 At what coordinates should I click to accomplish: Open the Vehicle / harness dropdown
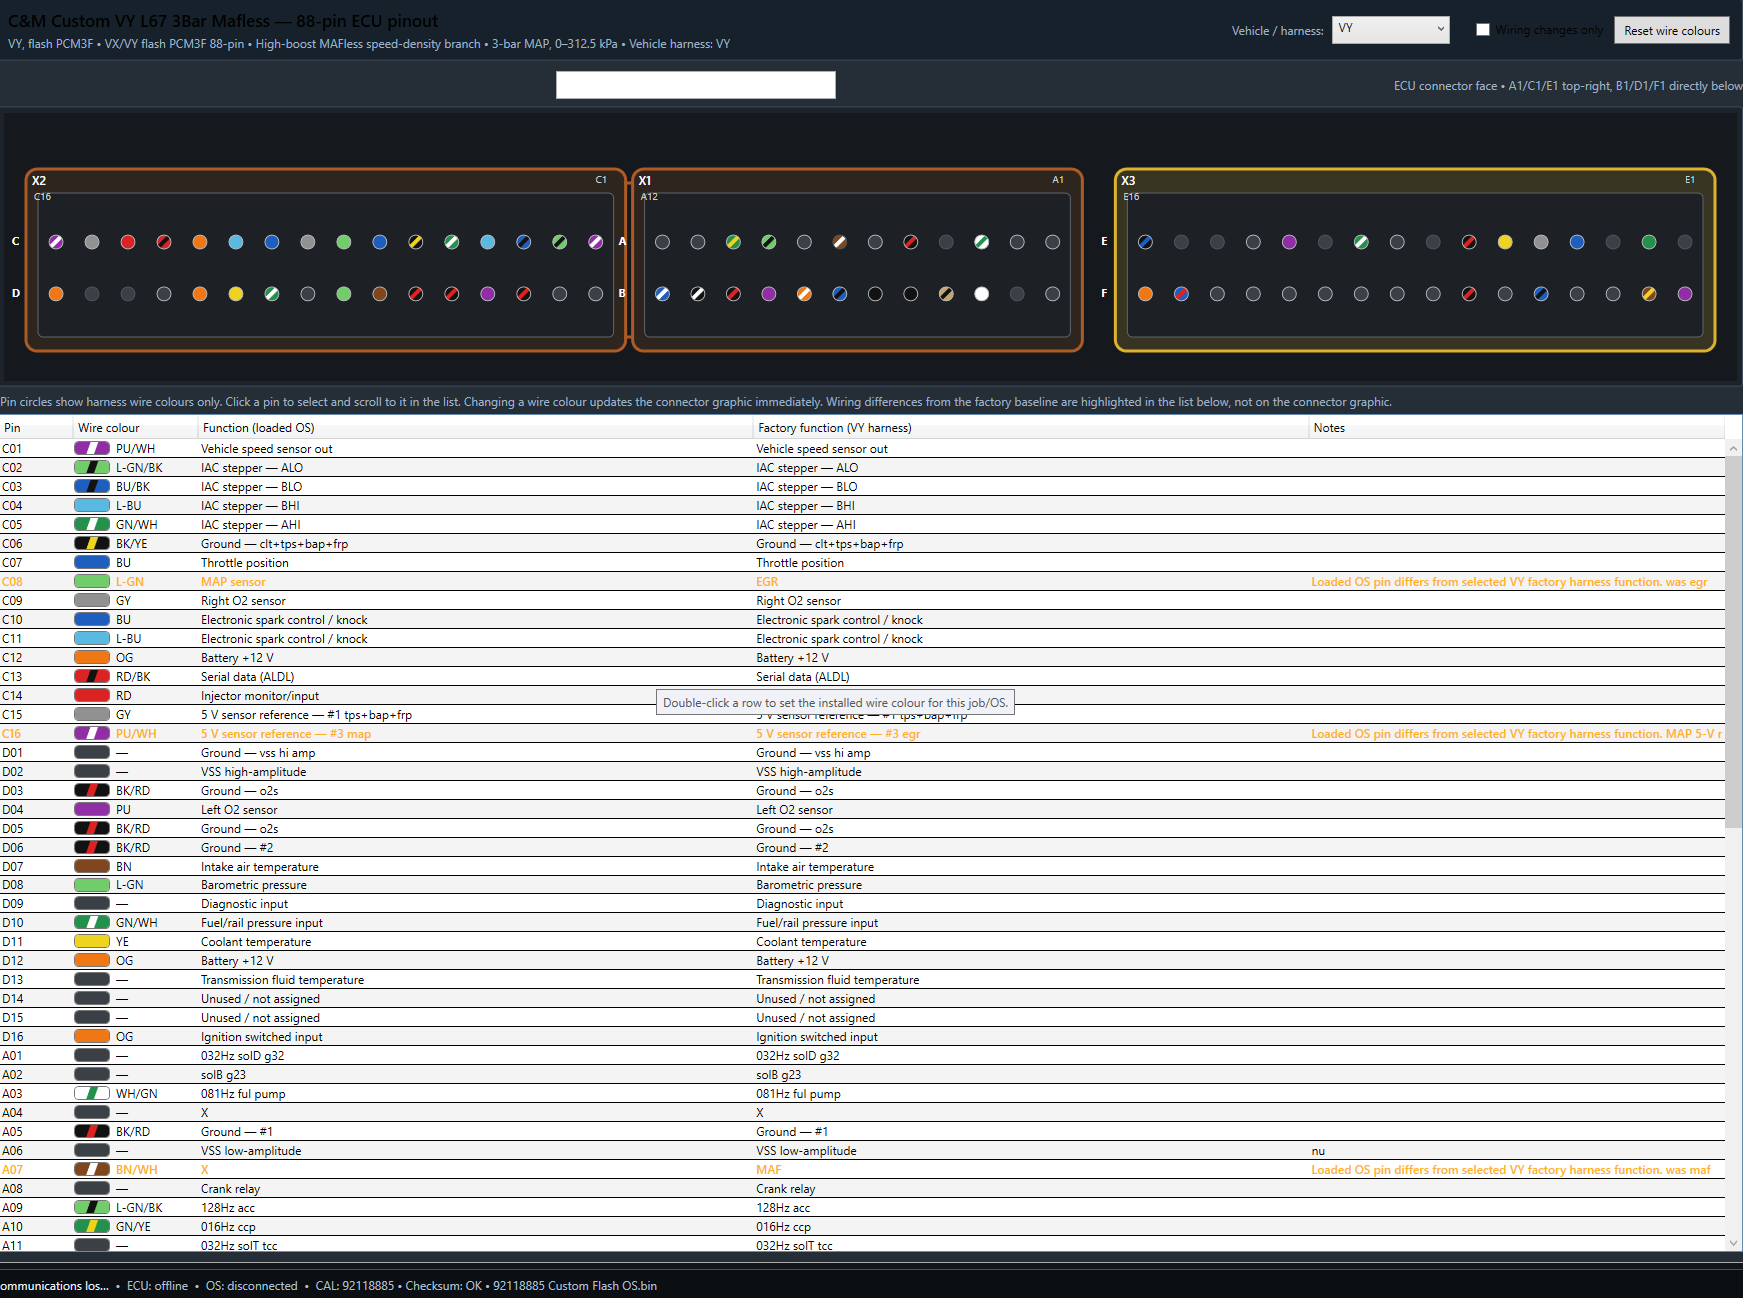point(1390,30)
